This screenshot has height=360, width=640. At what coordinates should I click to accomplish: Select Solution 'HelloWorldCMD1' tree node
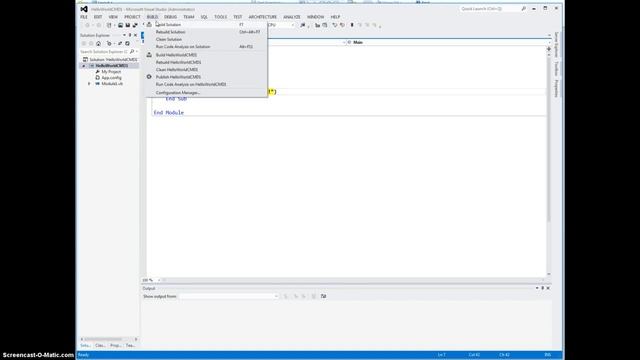[x=110, y=59]
